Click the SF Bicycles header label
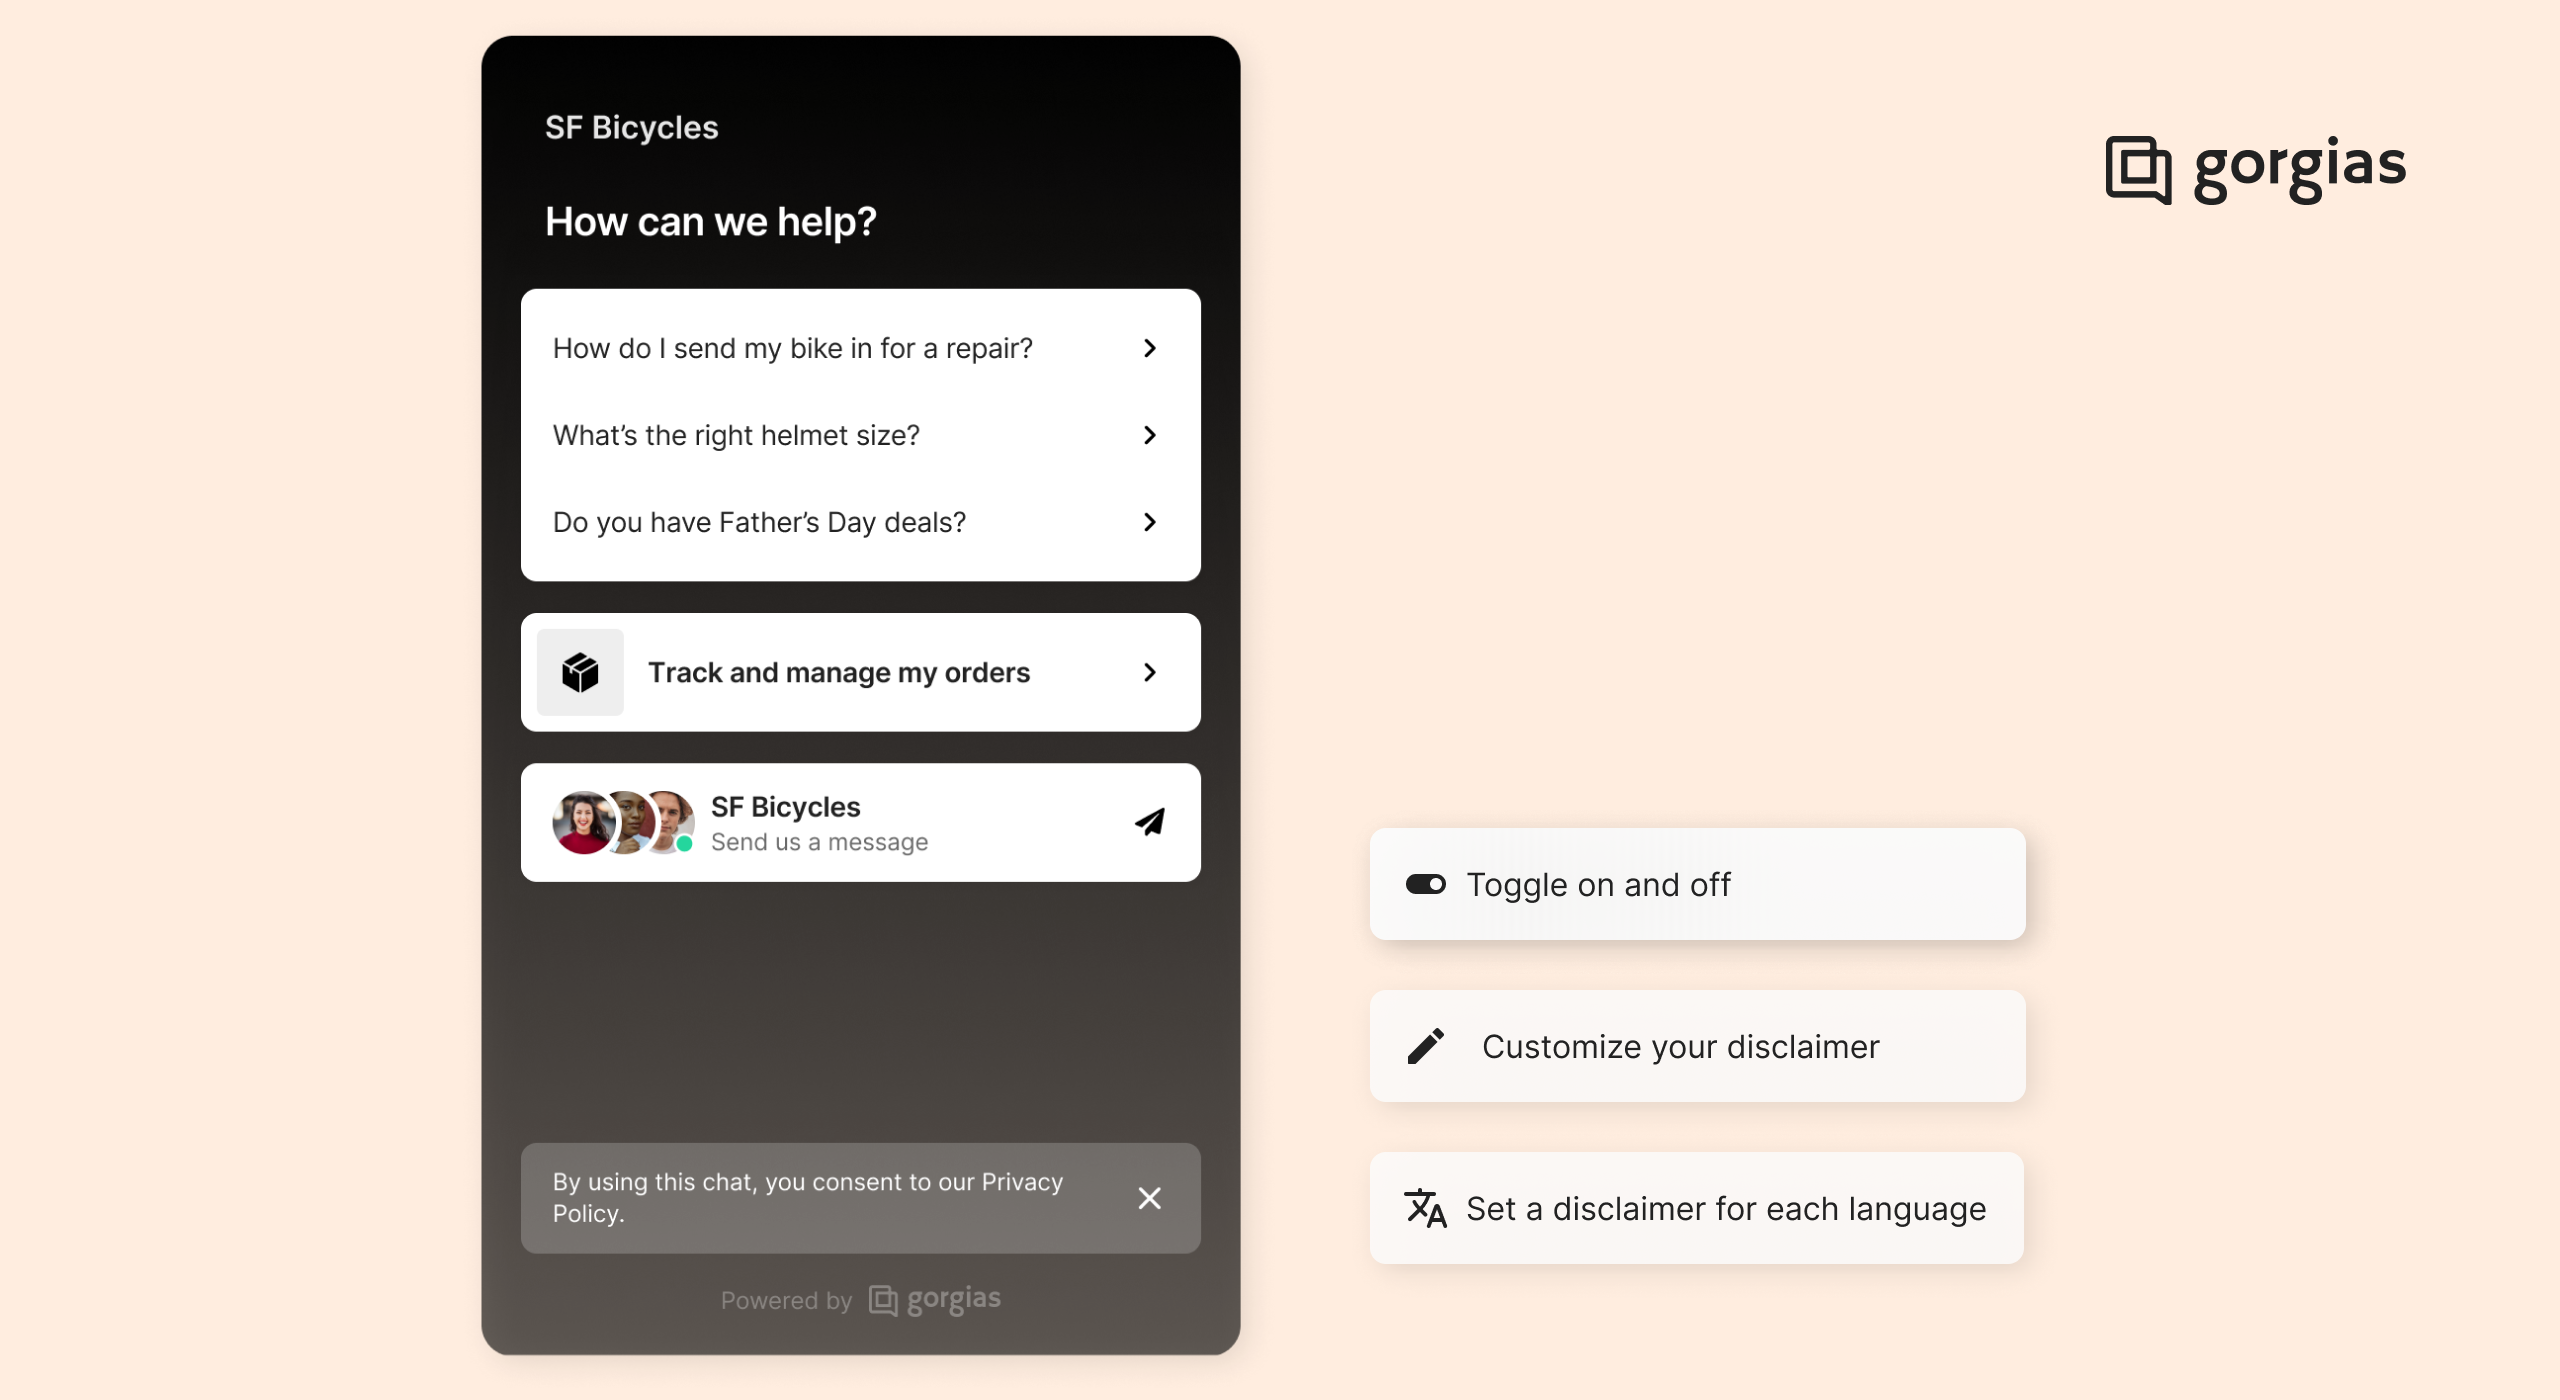Viewport: 2560px width, 1400px height. pos(629,128)
